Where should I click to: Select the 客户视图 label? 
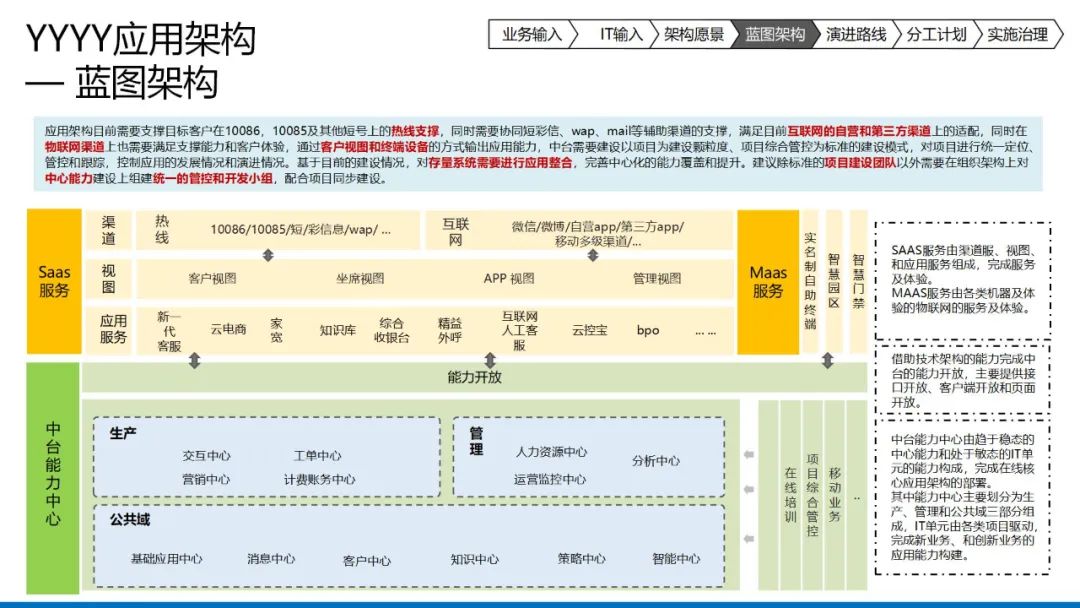pyautogui.click(x=212, y=278)
